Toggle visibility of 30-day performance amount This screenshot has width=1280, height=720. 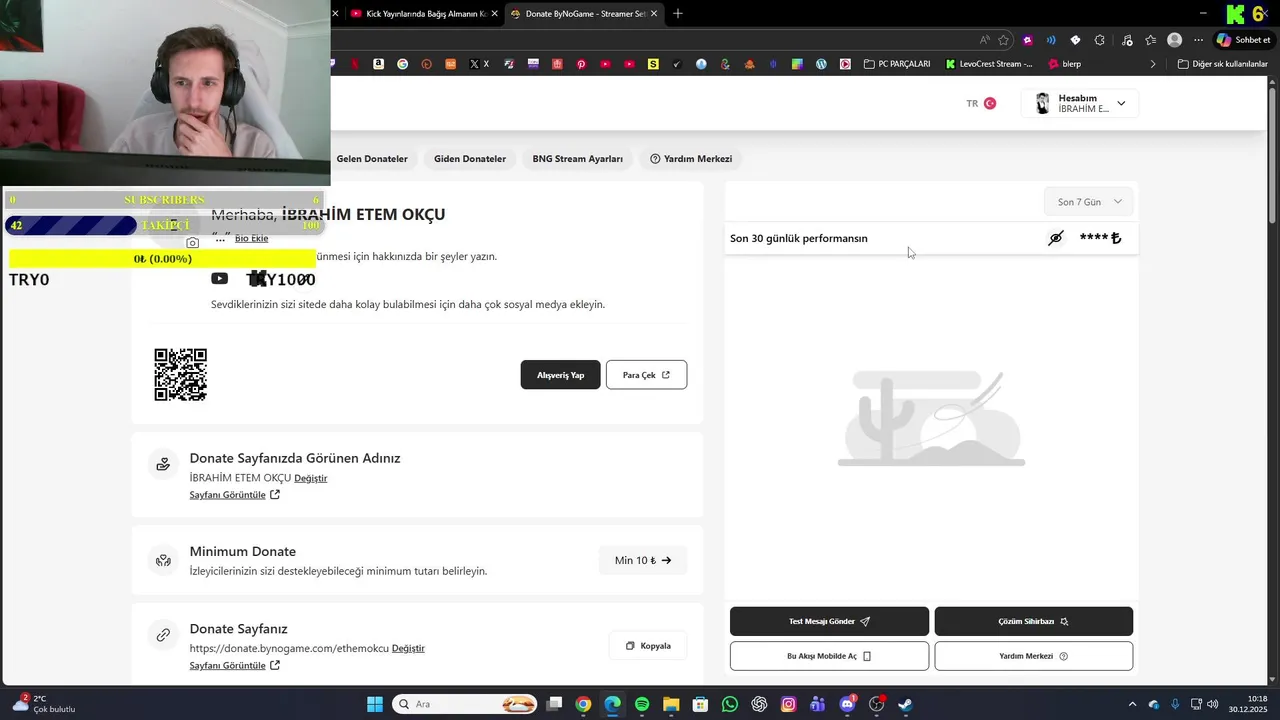pos(1056,238)
